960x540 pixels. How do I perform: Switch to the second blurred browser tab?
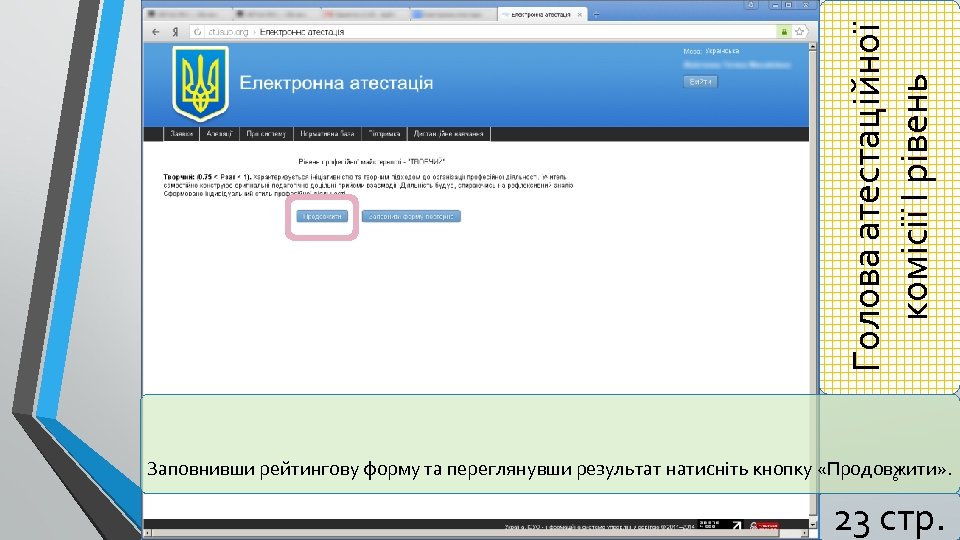tap(276, 14)
